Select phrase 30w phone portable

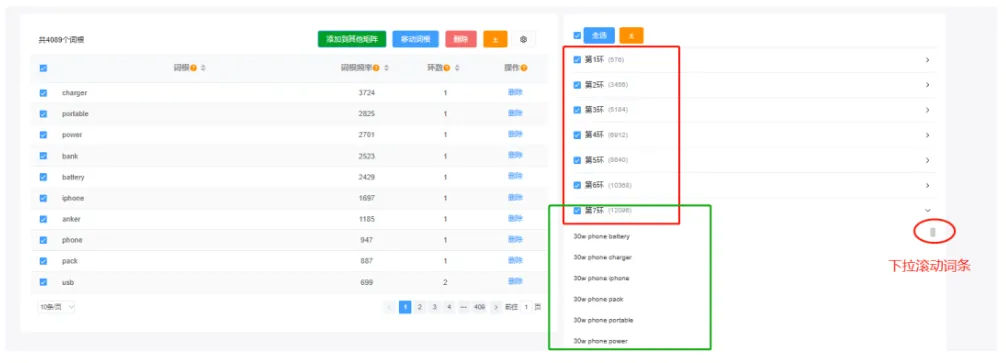pyautogui.click(x=603, y=320)
